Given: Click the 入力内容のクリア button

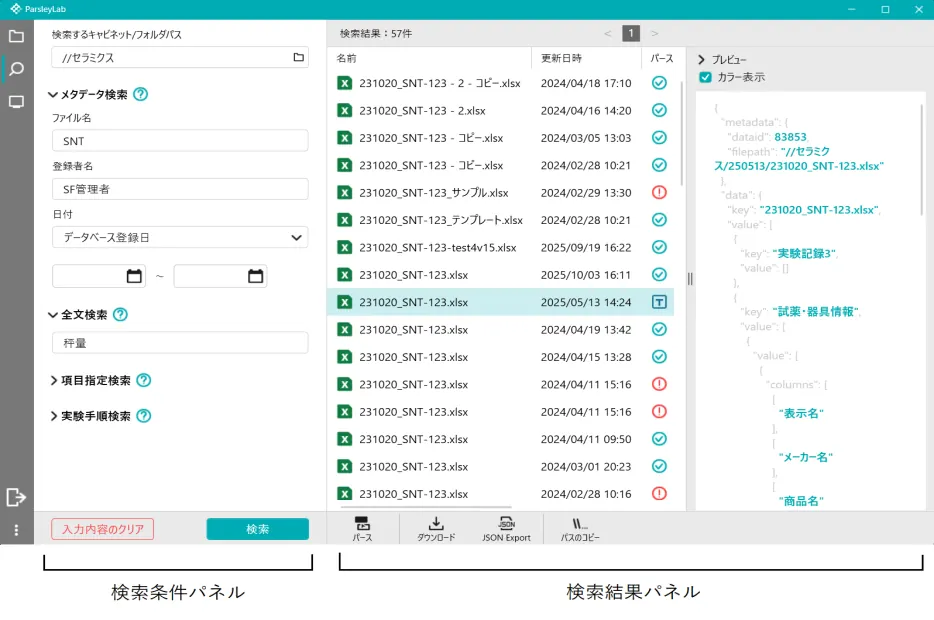Looking at the screenshot, I should coord(102,529).
